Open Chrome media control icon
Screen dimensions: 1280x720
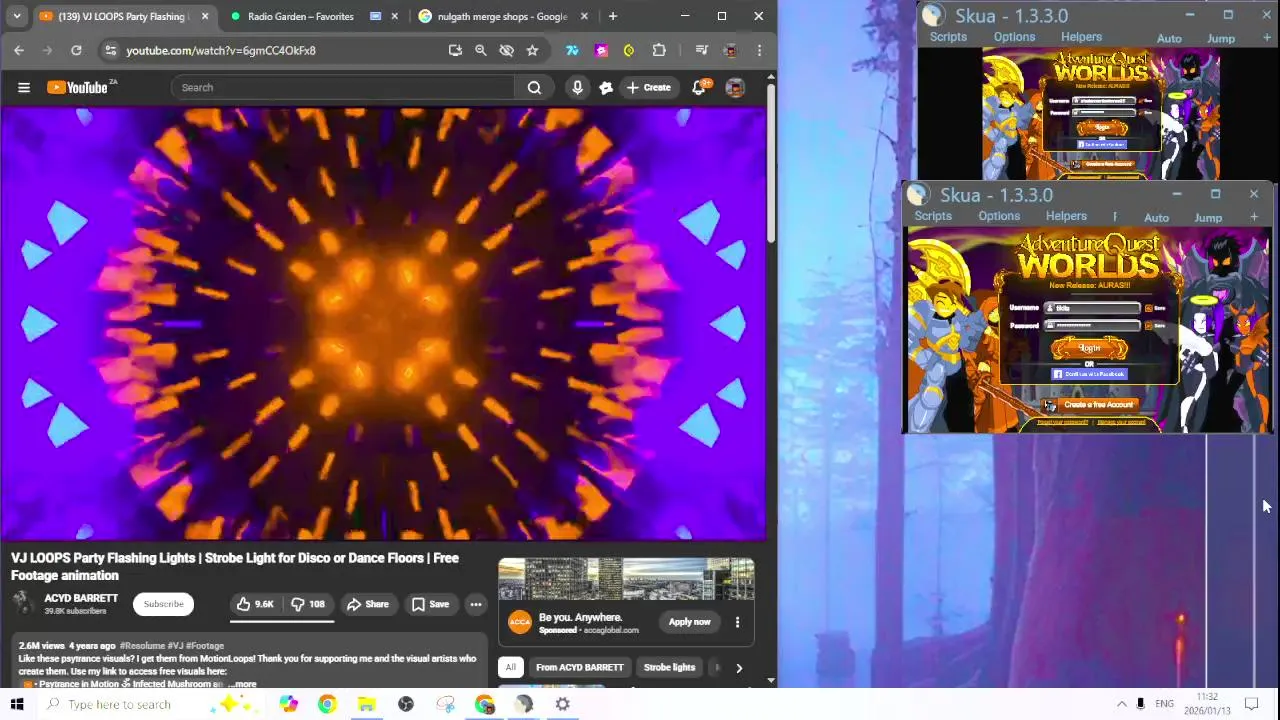701,50
